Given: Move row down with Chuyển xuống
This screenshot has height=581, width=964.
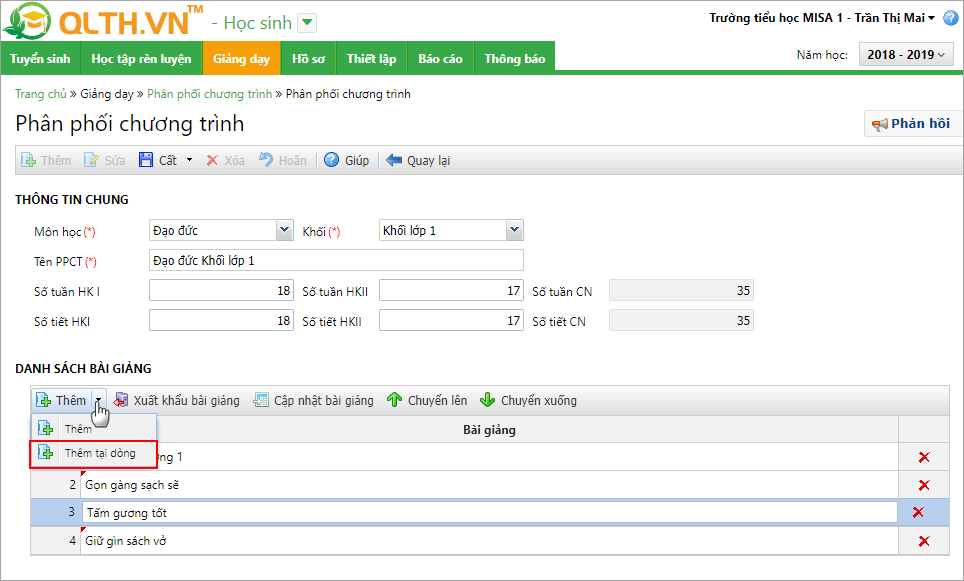Looking at the screenshot, I should coord(529,400).
